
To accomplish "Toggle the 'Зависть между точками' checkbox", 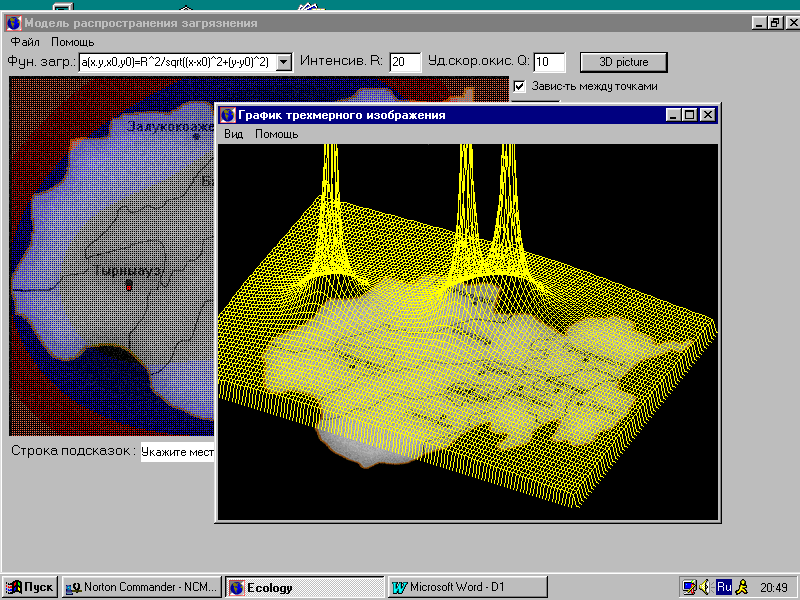I will coord(519,87).
